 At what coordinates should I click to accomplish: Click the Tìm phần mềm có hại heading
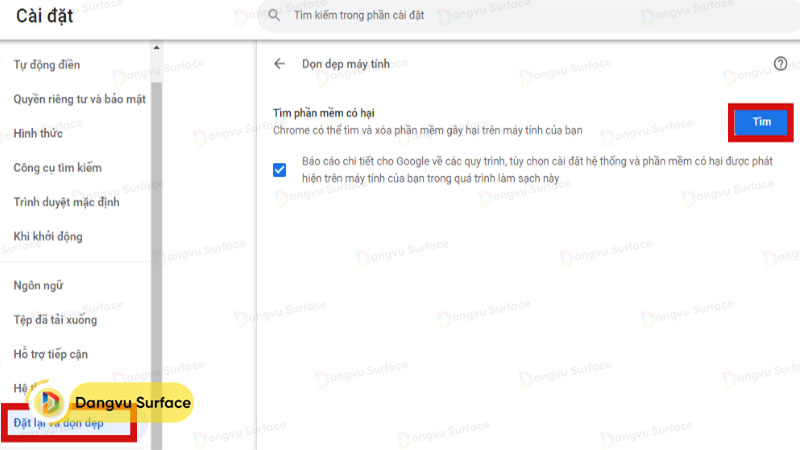coord(323,113)
